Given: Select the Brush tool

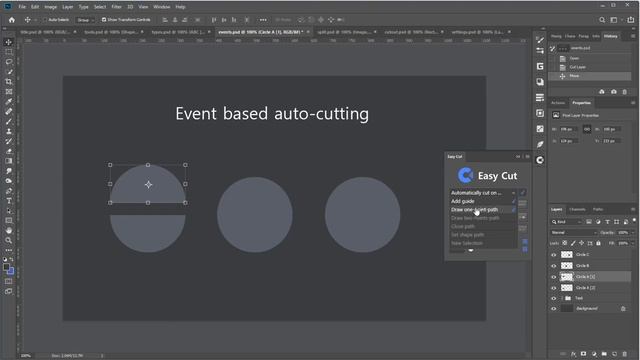Looking at the screenshot, I should 9,121.
